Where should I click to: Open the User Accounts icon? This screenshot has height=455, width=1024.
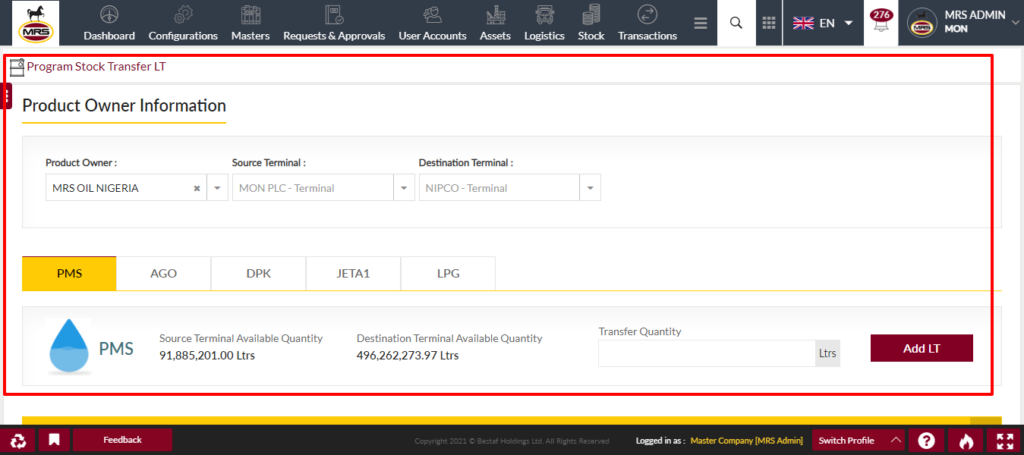432,14
